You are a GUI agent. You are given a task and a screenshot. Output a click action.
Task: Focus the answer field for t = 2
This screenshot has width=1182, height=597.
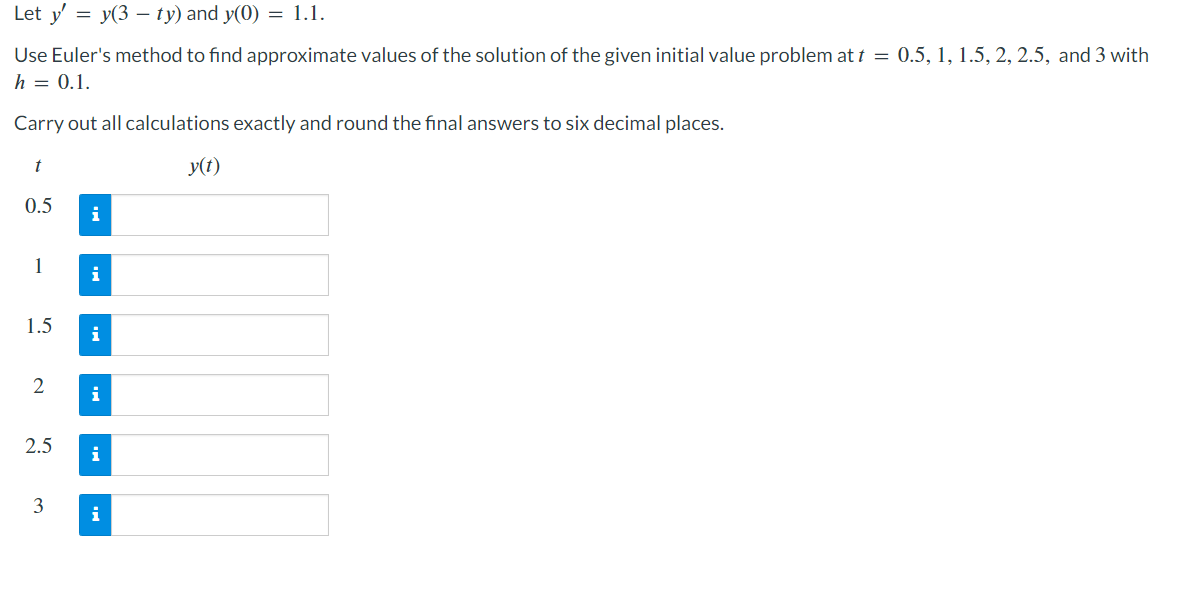click(220, 394)
